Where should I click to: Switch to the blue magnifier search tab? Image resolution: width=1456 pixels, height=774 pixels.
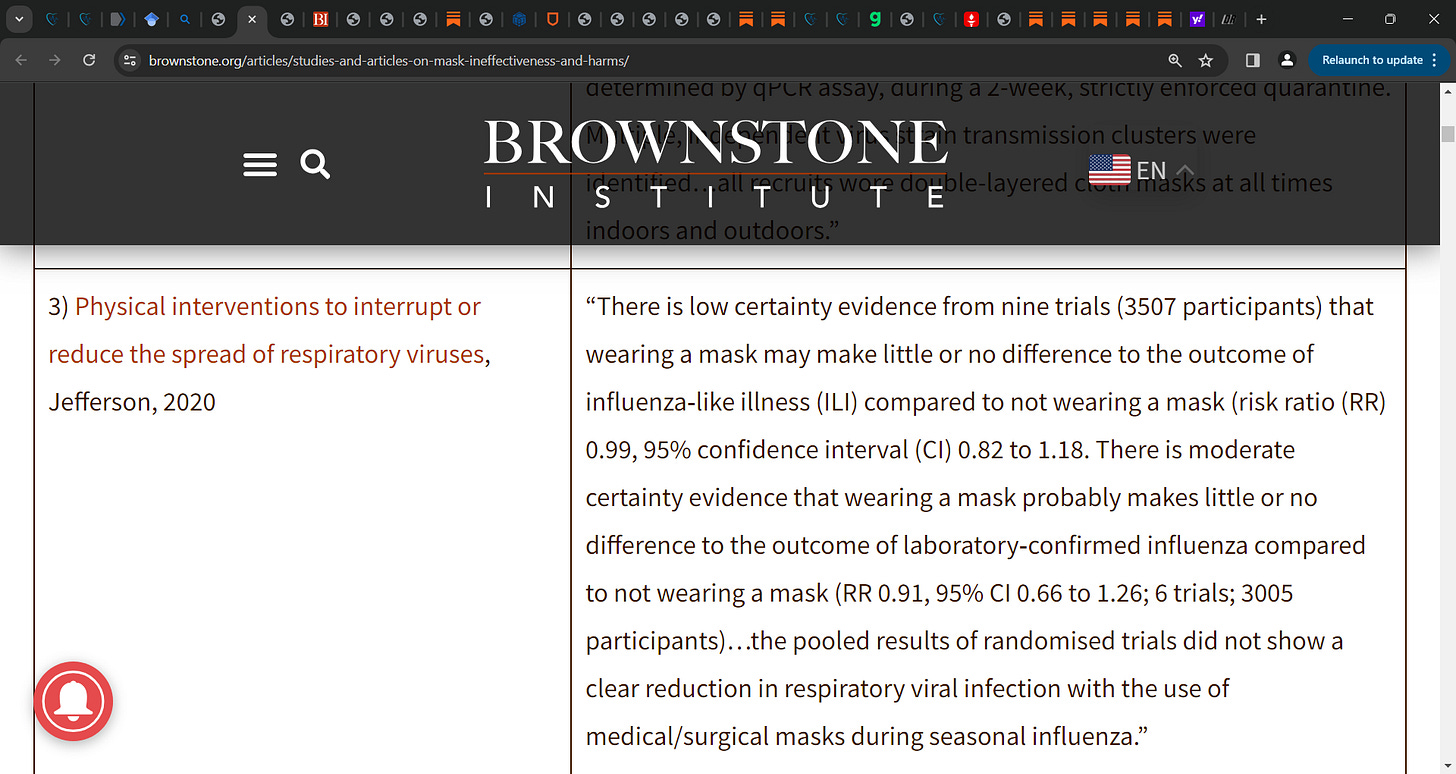[x=185, y=19]
